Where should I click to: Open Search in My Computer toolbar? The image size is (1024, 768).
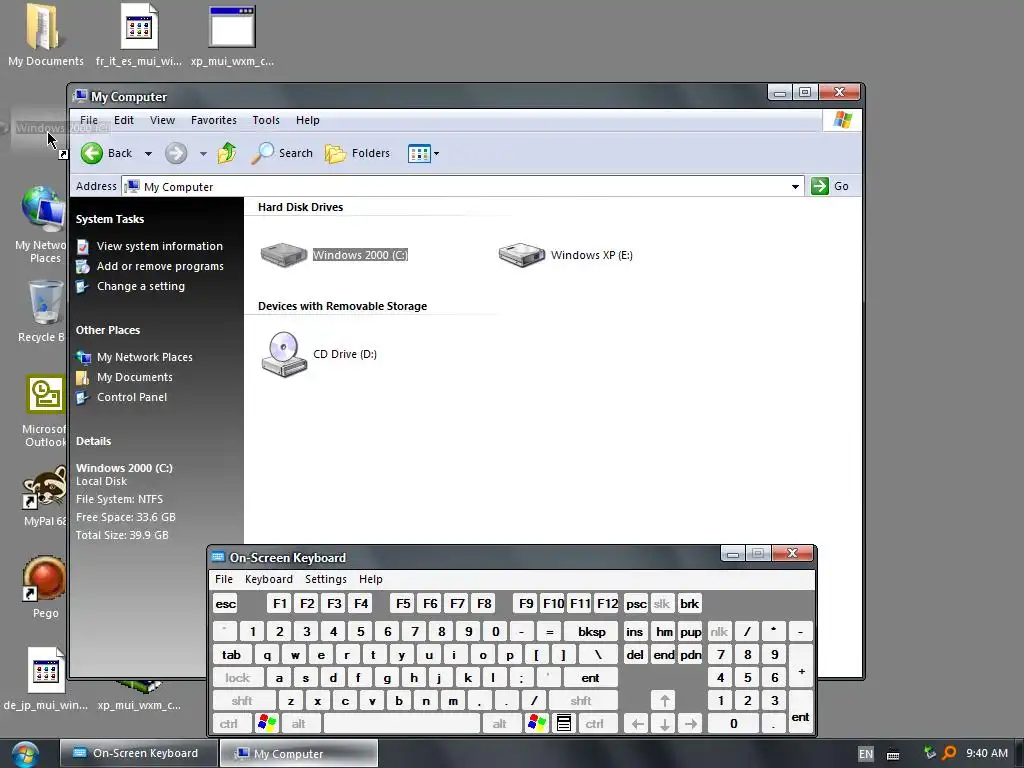[x=282, y=153]
